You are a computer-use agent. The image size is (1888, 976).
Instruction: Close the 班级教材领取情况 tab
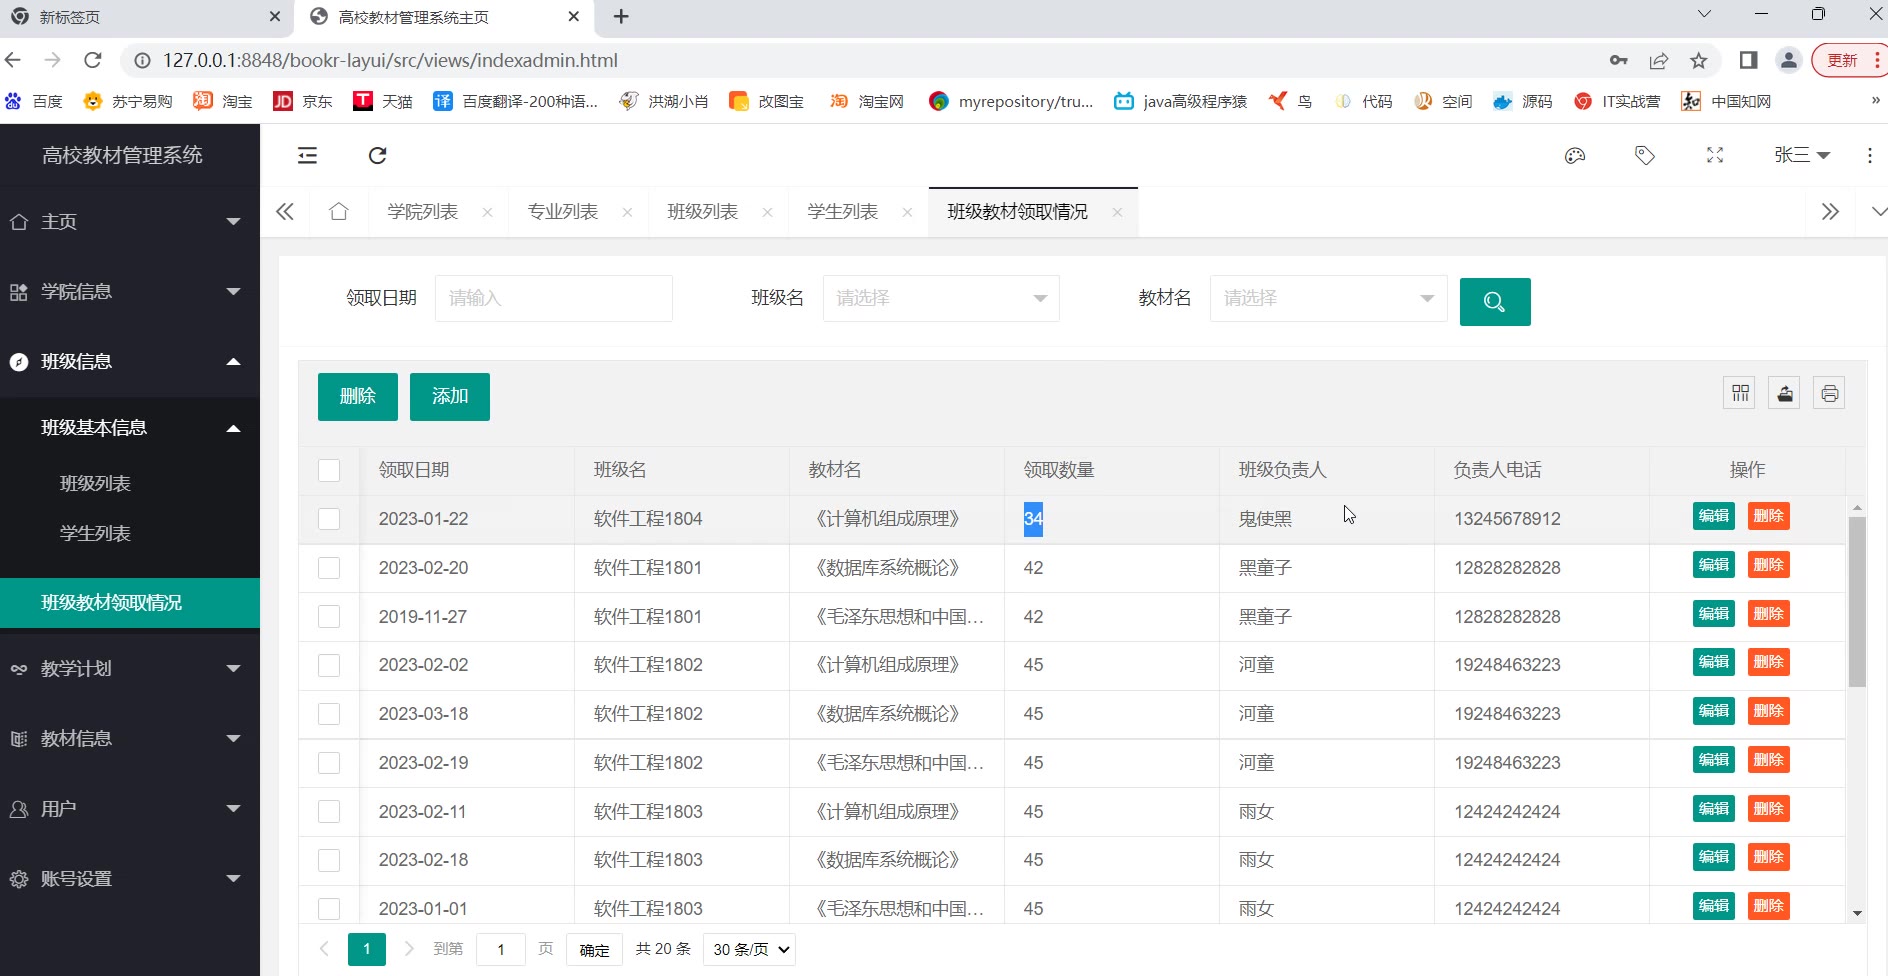pos(1117,212)
